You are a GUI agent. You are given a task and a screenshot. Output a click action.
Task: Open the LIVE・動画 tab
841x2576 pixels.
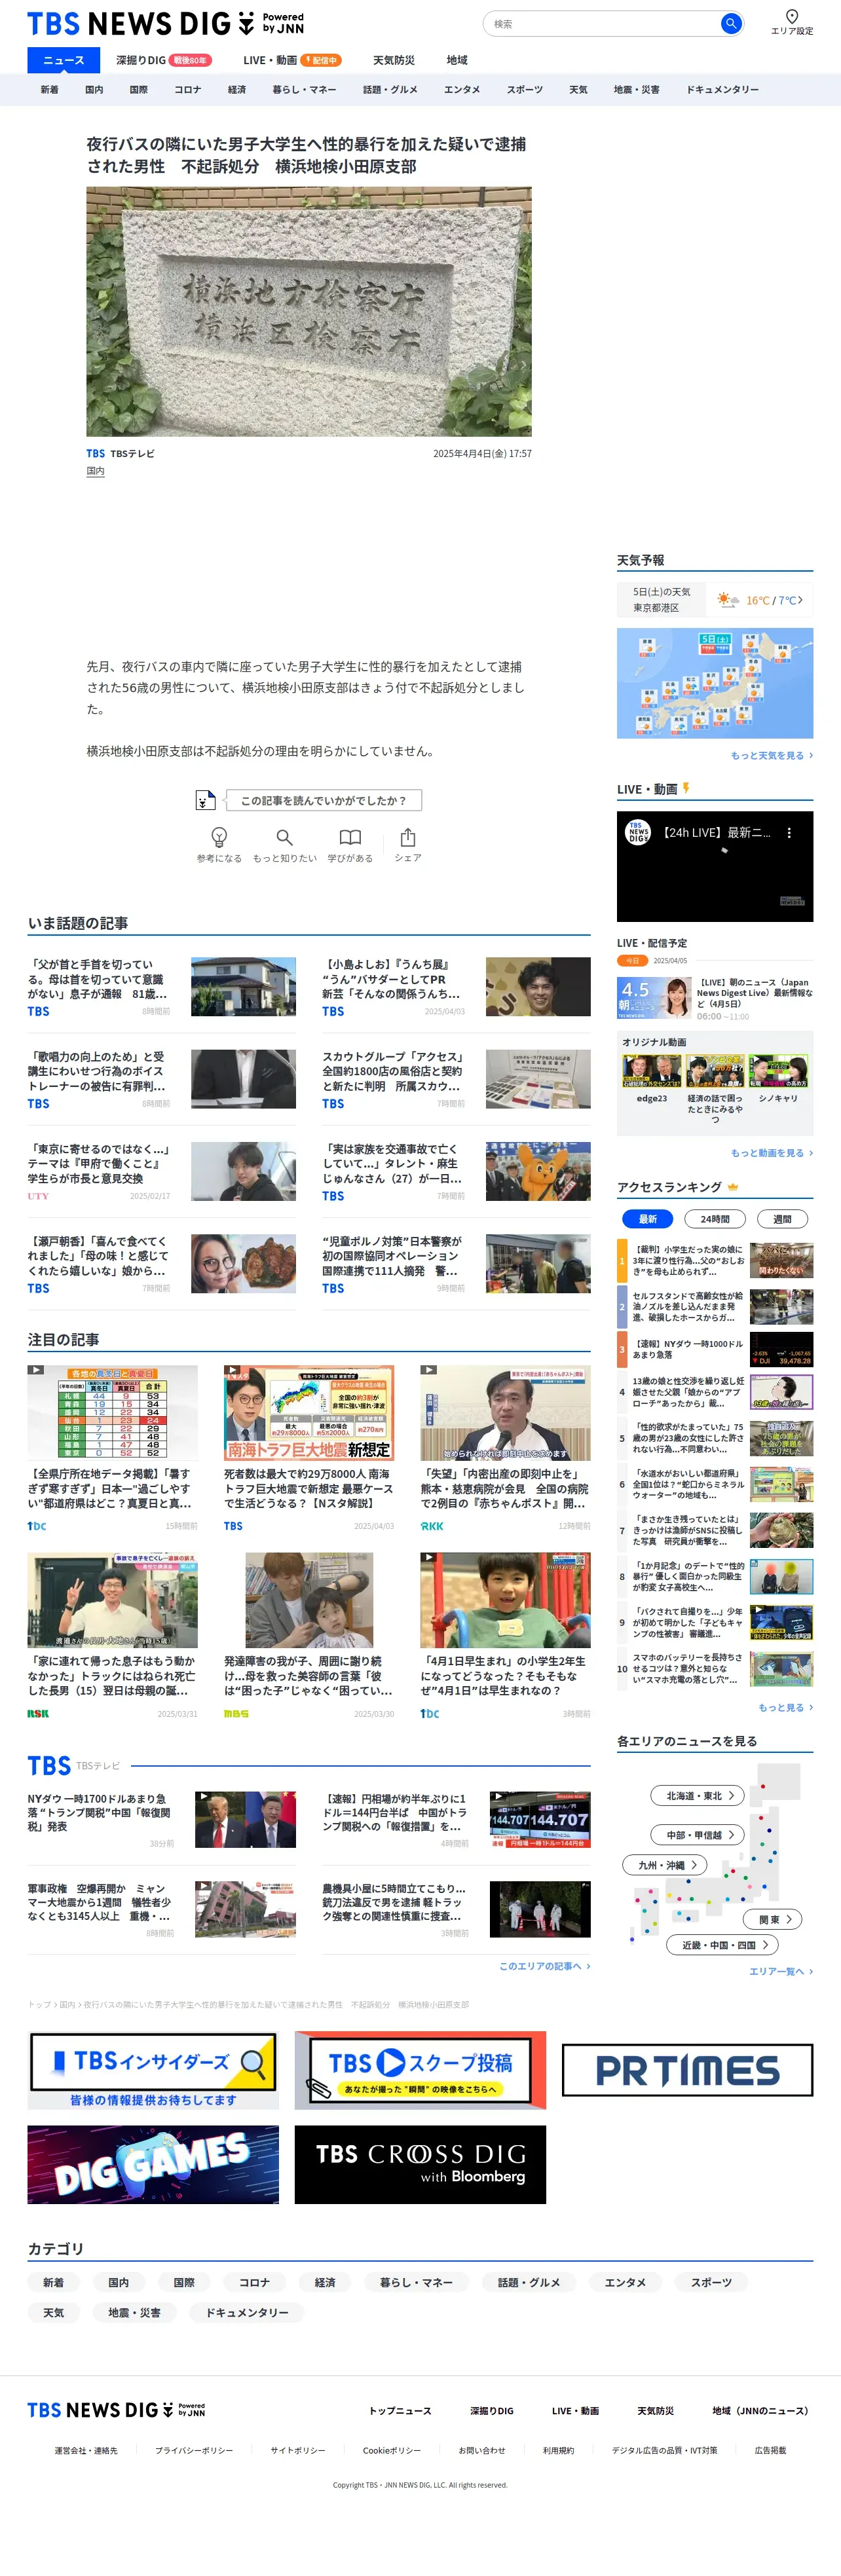pyautogui.click(x=291, y=60)
